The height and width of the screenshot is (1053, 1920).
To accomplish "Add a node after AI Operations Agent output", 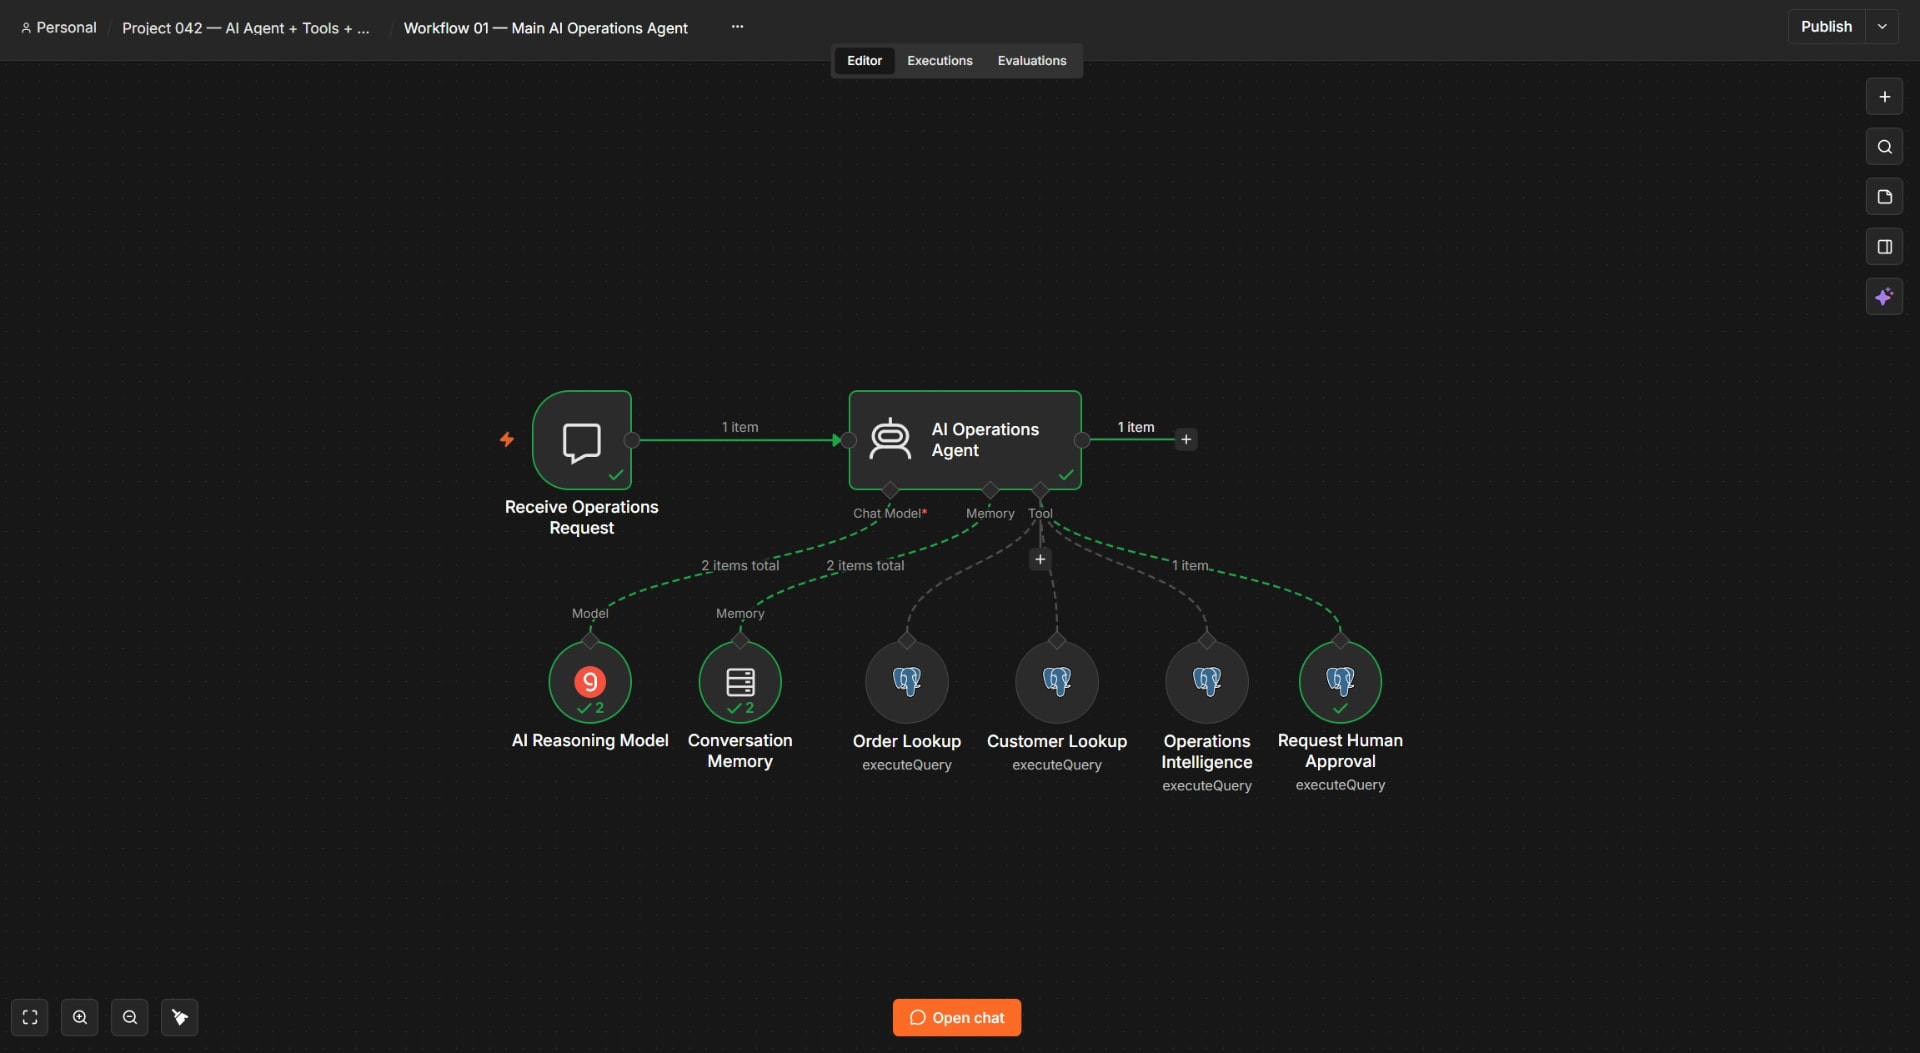I will (1186, 440).
